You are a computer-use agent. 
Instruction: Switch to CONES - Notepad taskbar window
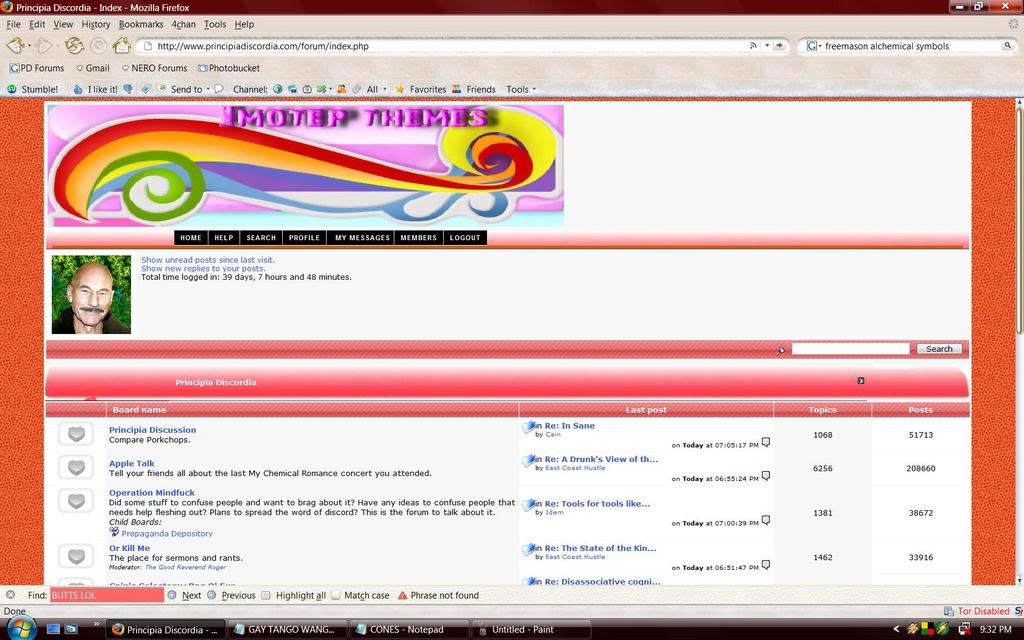[408, 630]
